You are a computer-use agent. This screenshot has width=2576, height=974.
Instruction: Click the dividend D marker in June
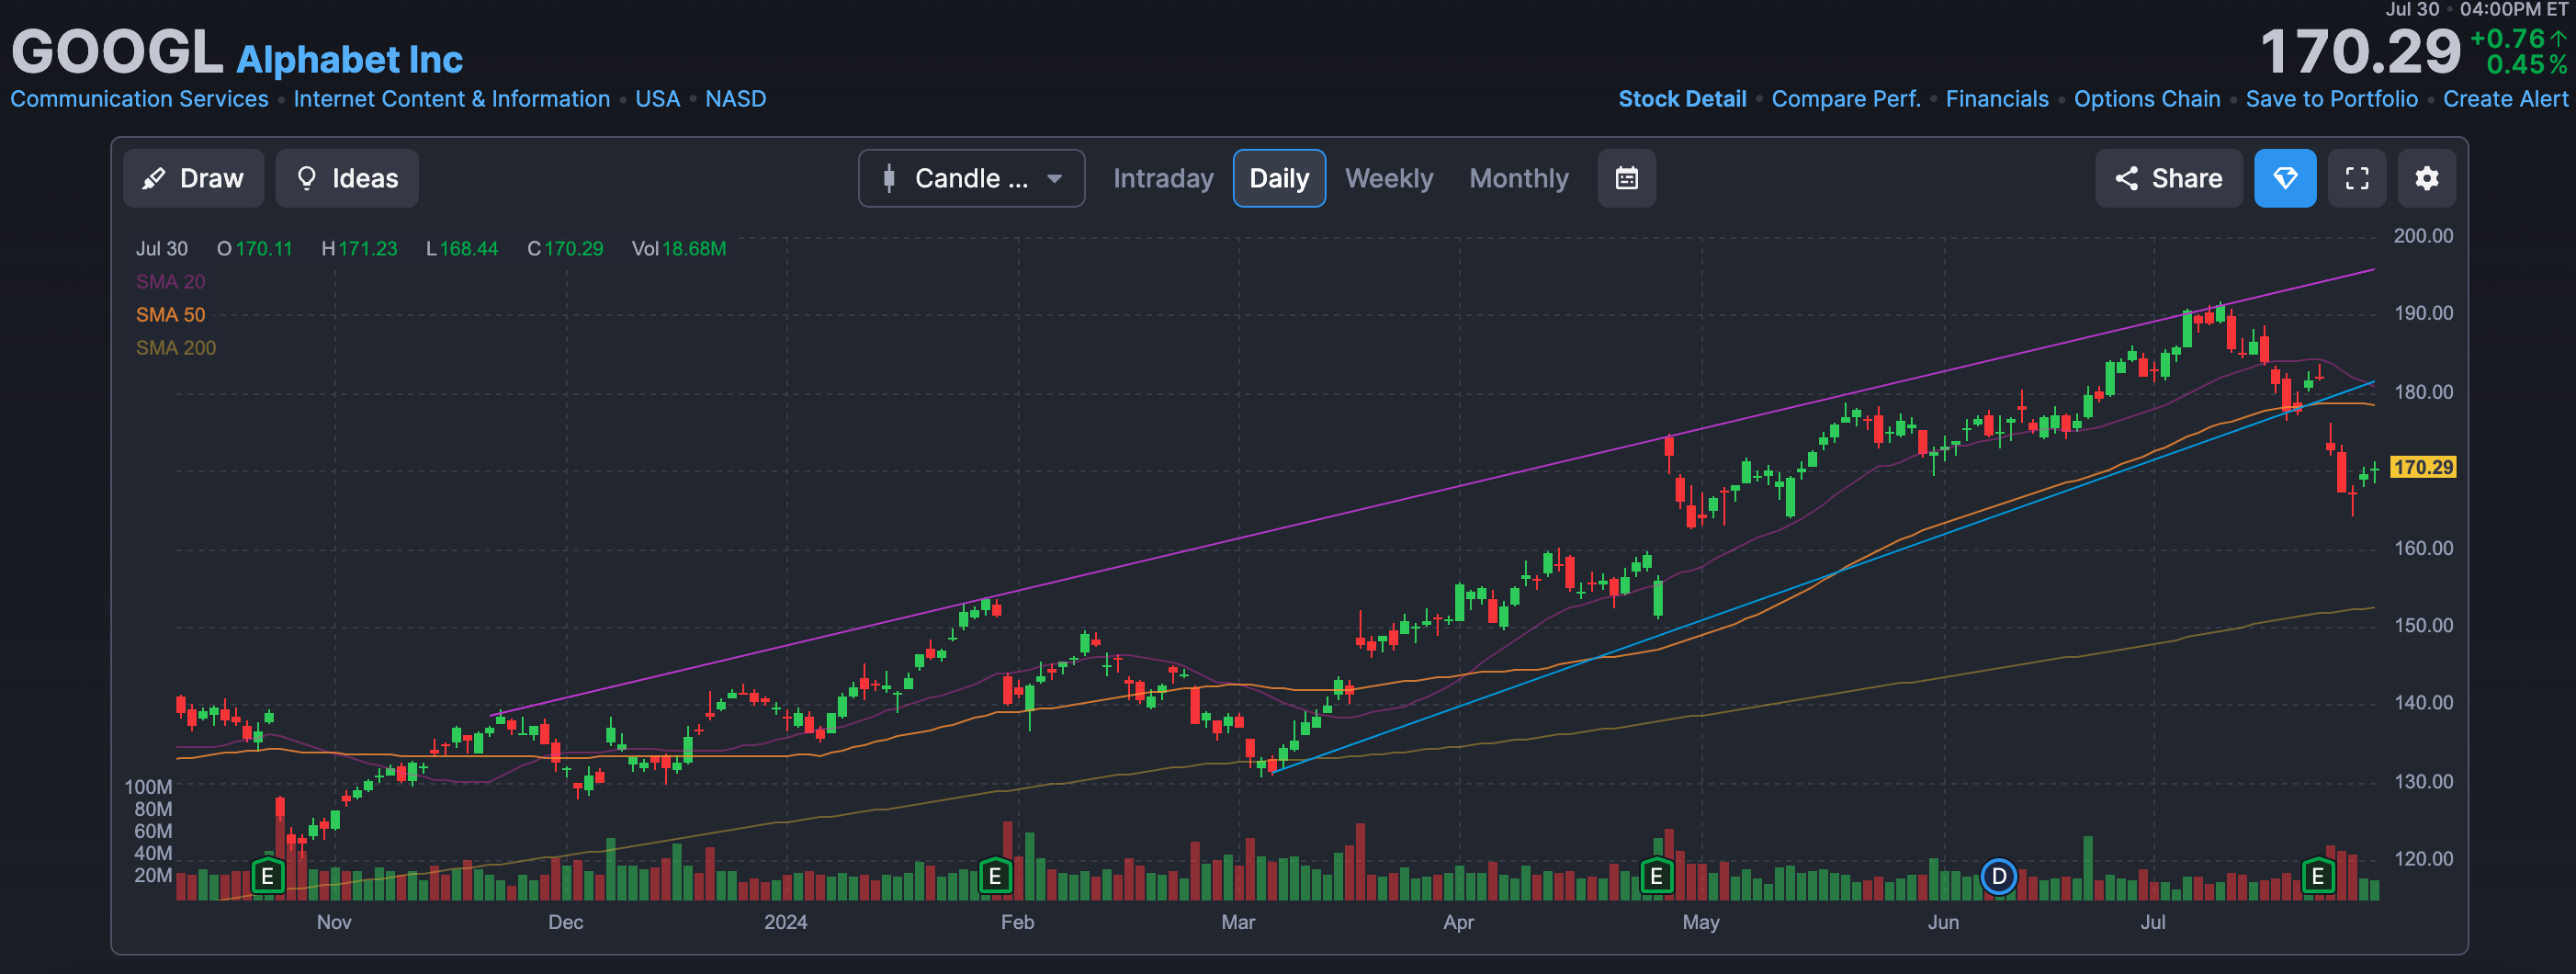[x=1997, y=877]
